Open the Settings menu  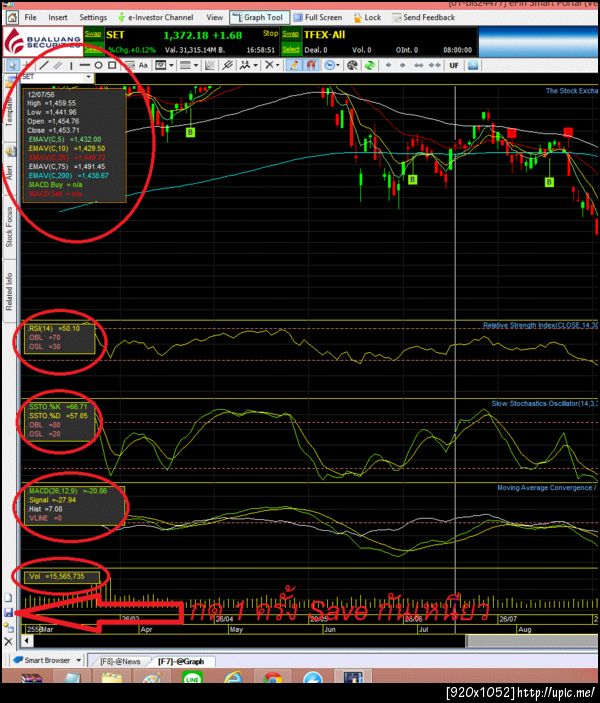click(93, 17)
